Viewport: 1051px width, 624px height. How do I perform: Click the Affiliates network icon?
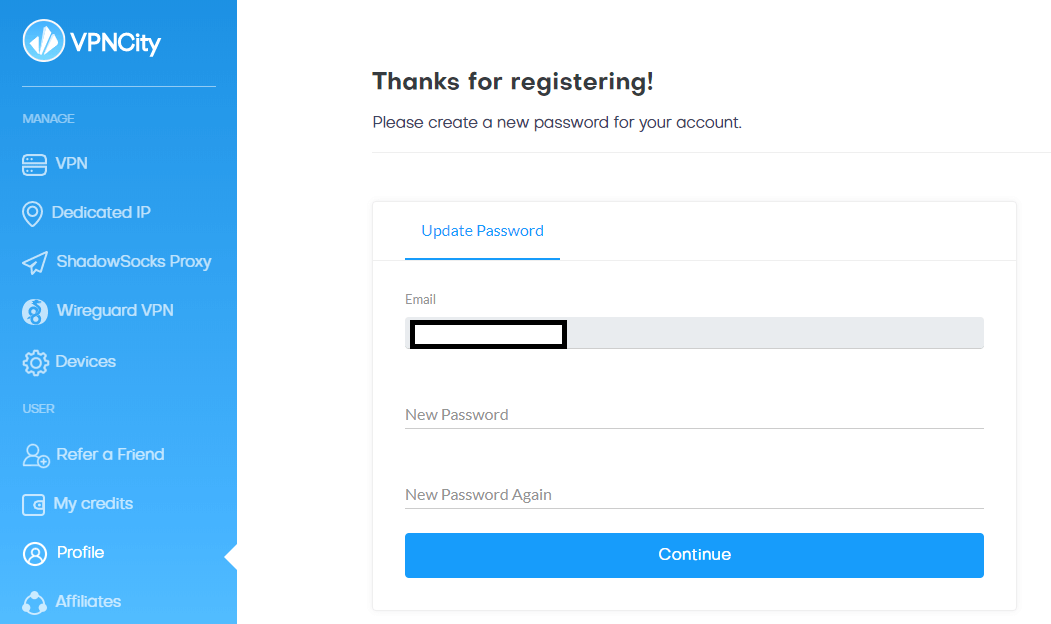(x=34, y=603)
